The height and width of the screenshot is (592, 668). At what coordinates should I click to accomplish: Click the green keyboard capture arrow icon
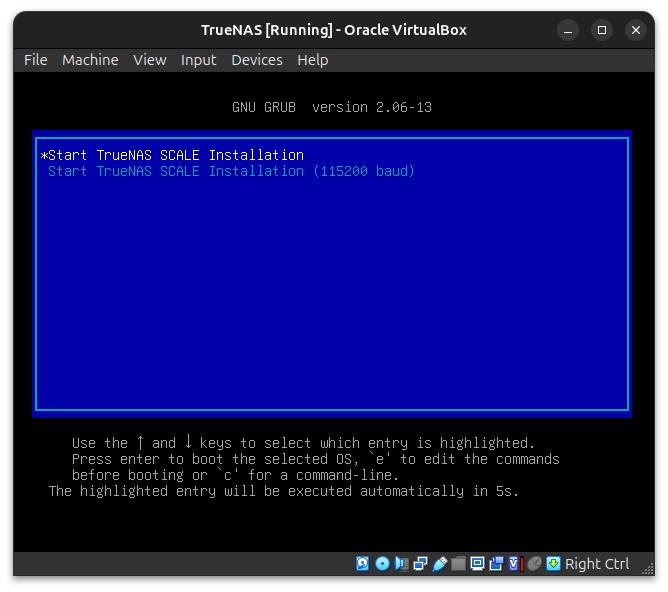[x=553, y=564]
